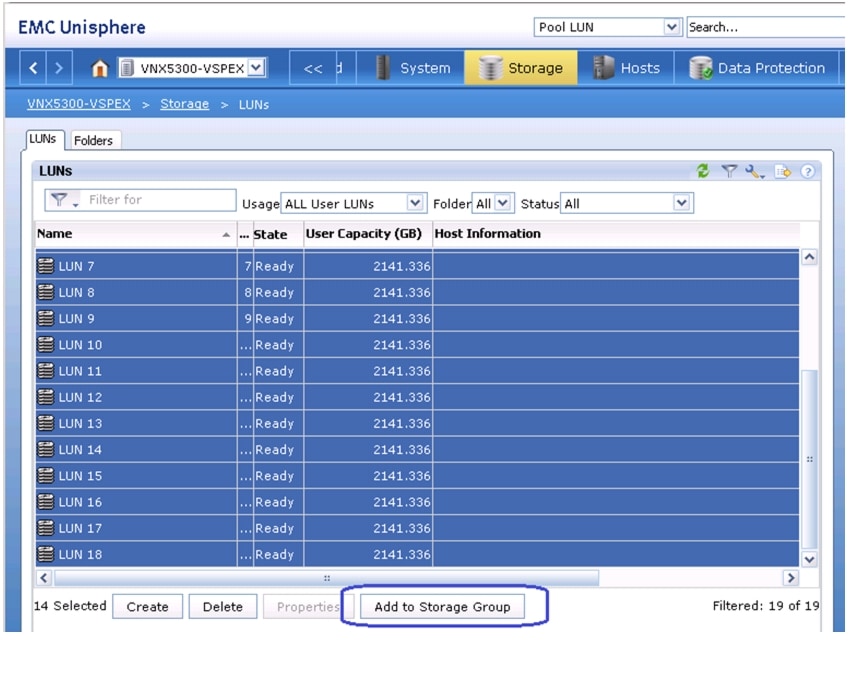The image size is (852, 675).
Task: Select the LUN 7 name text
Action: (76, 266)
